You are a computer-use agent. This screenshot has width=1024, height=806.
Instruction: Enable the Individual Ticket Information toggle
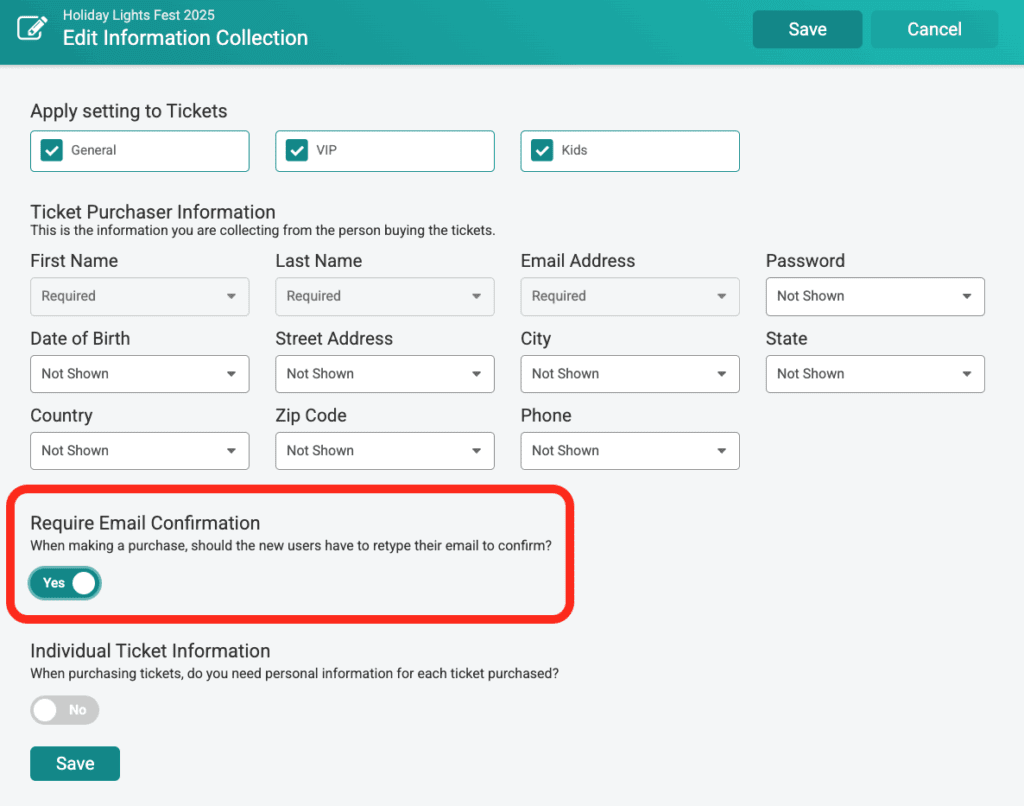pos(65,710)
